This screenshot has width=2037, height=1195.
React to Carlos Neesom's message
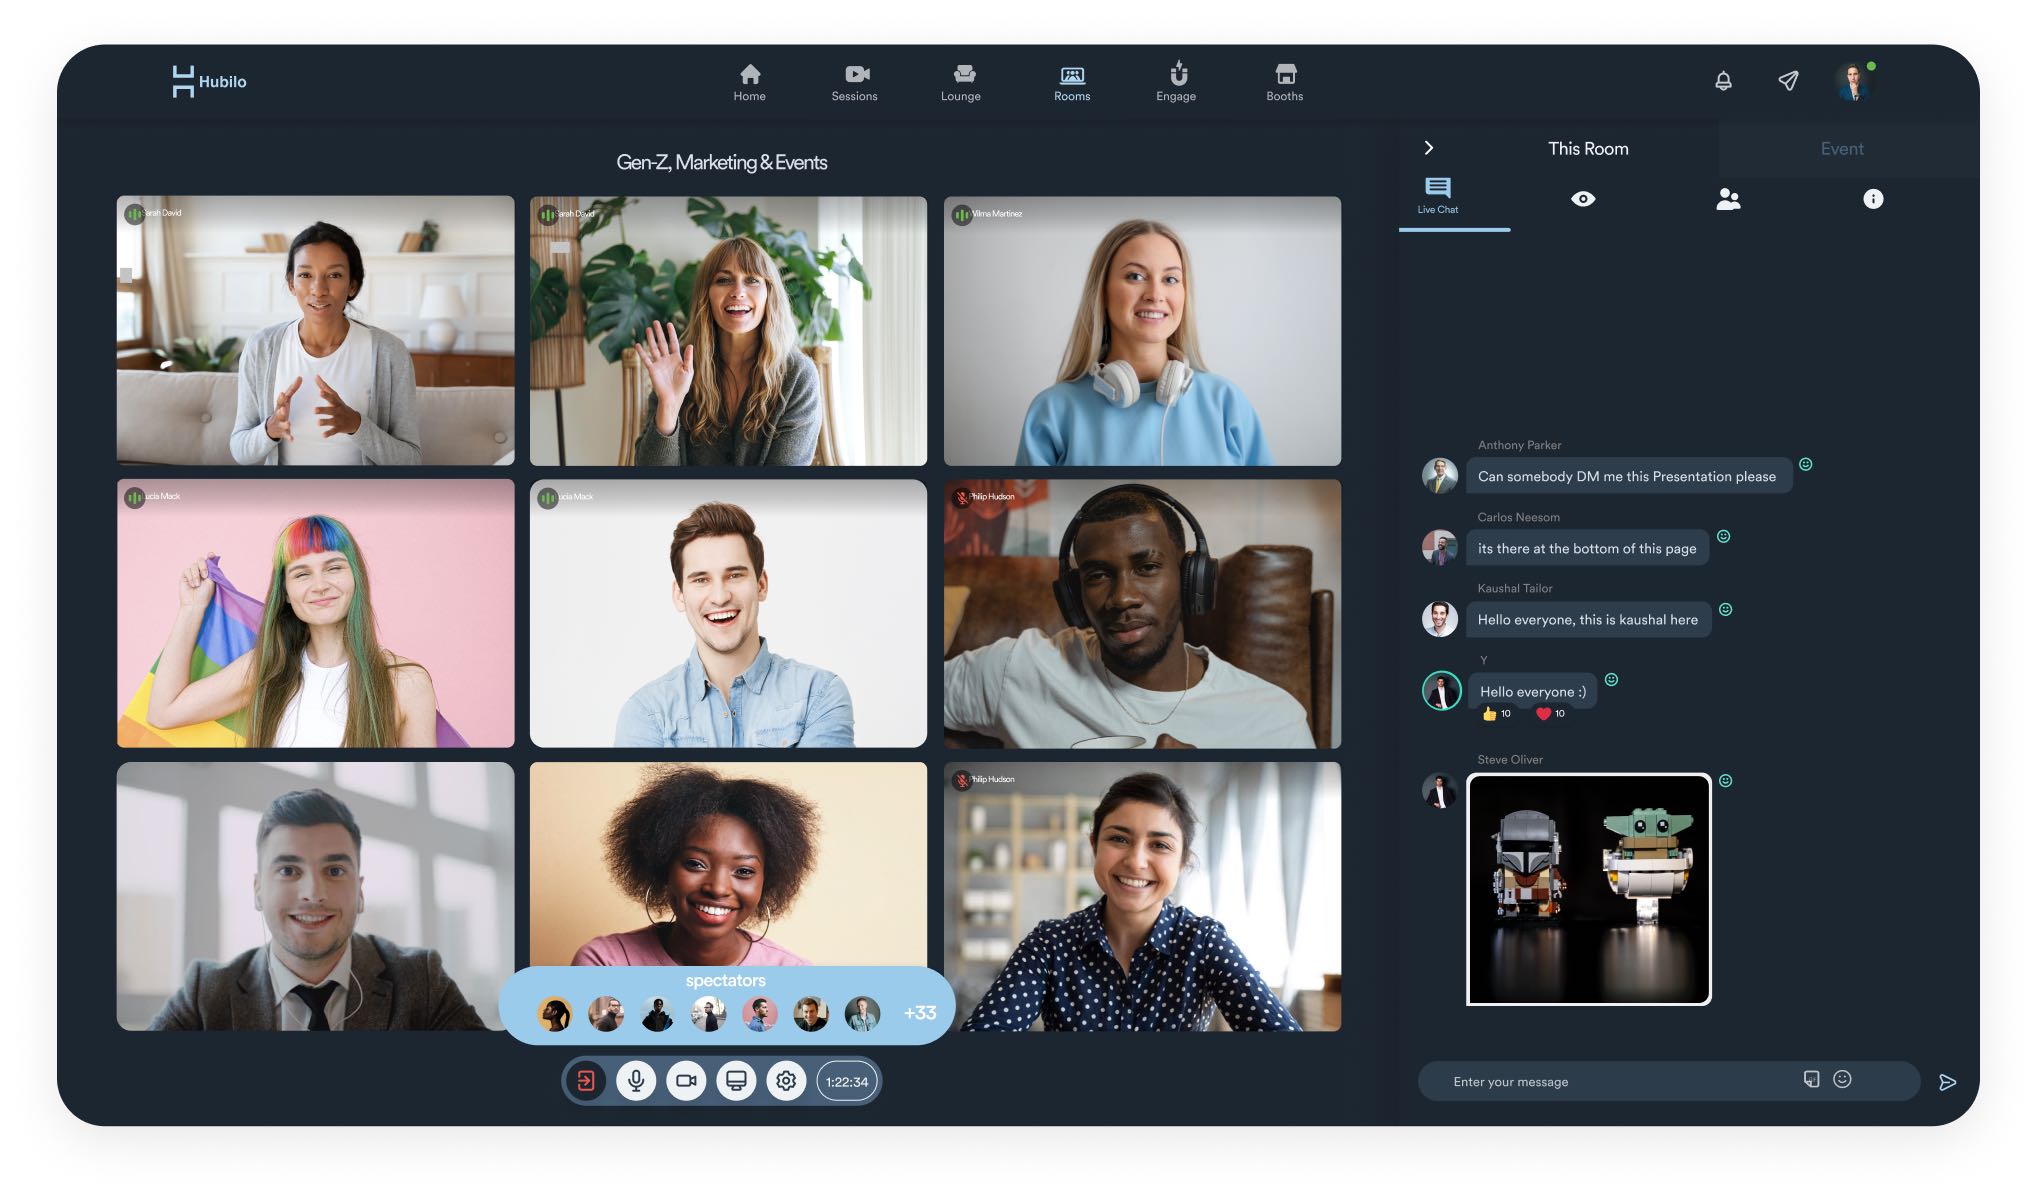tap(1723, 536)
